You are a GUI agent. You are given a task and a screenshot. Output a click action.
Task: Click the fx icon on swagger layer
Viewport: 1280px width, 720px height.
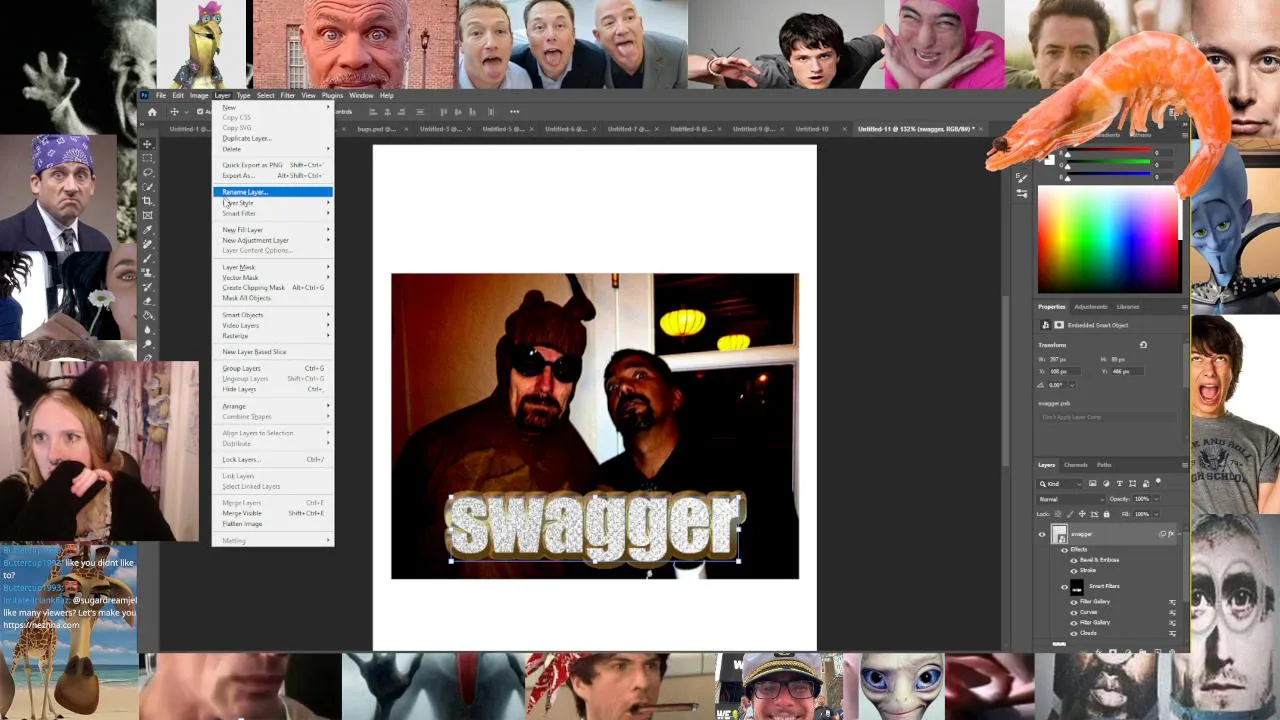1171,534
